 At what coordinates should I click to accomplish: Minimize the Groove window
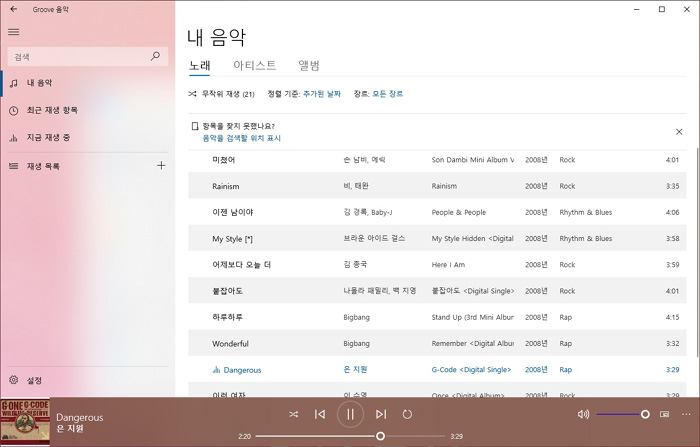(637, 9)
